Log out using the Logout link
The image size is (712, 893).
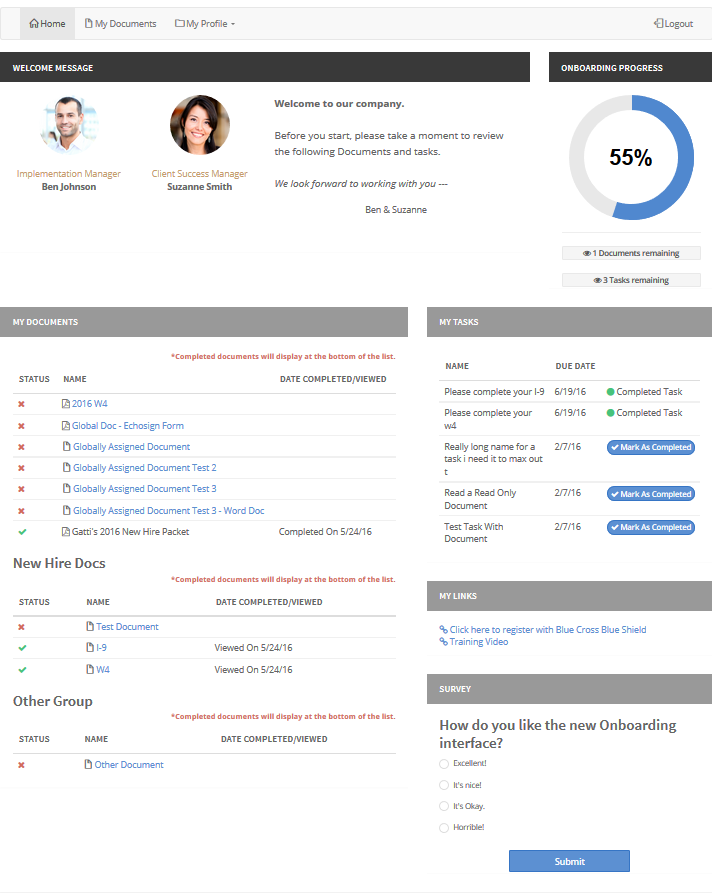[x=673, y=23]
